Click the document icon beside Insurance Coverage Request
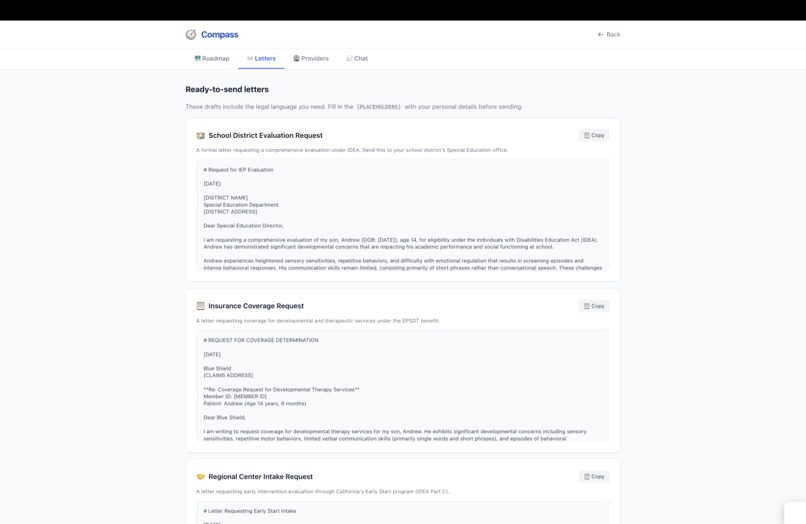Screen dimensions: 806x524 [x=200, y=306]
